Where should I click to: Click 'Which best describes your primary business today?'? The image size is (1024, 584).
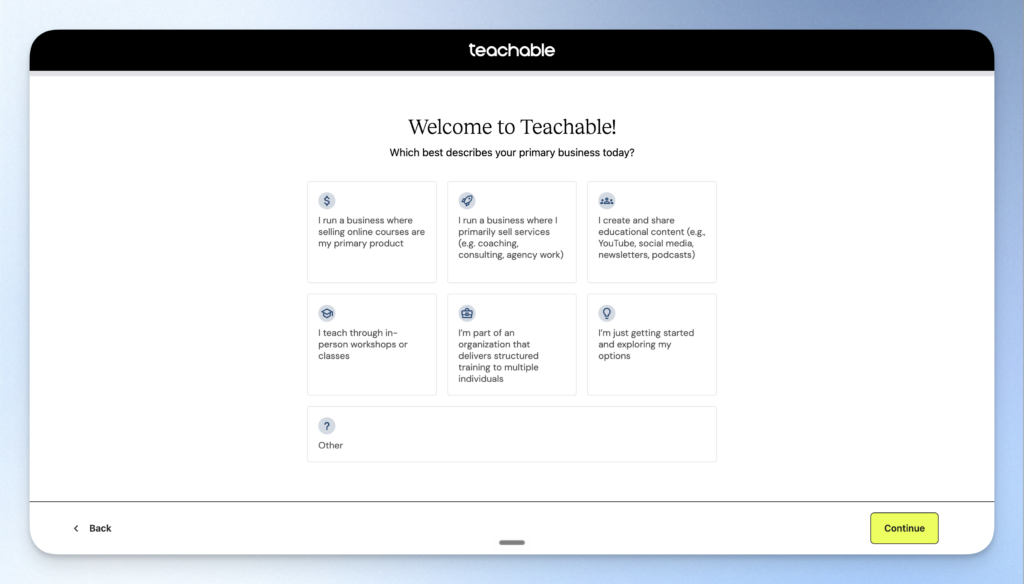pos(512,153)
